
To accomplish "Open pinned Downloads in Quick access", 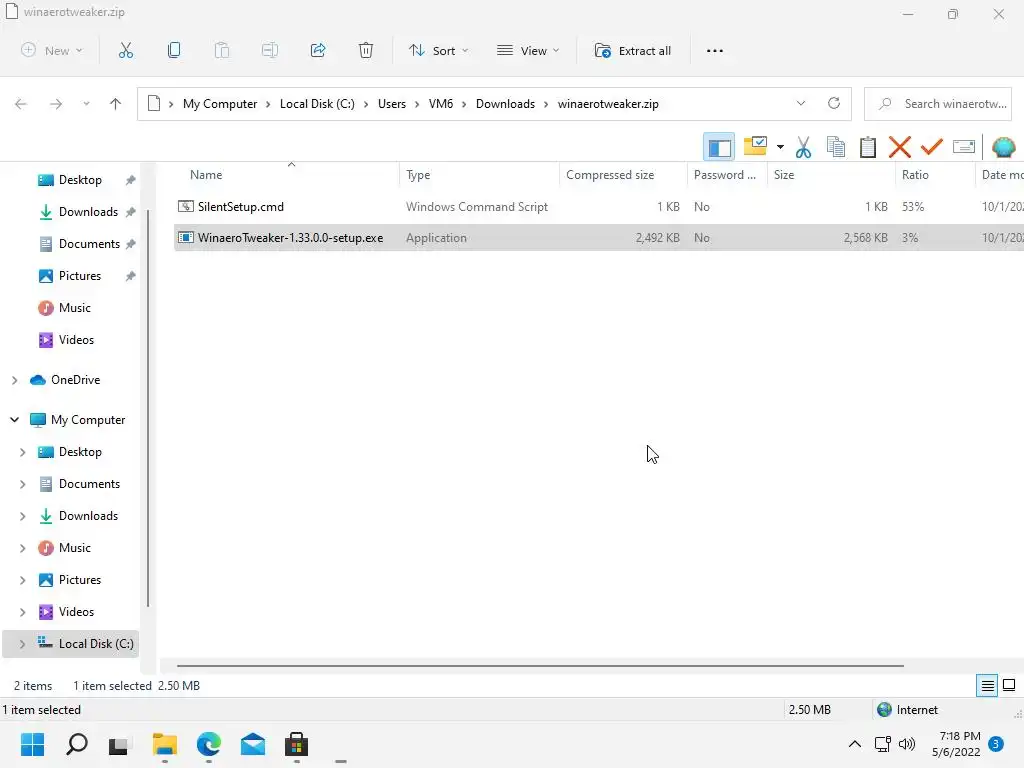I will (88, 212).
